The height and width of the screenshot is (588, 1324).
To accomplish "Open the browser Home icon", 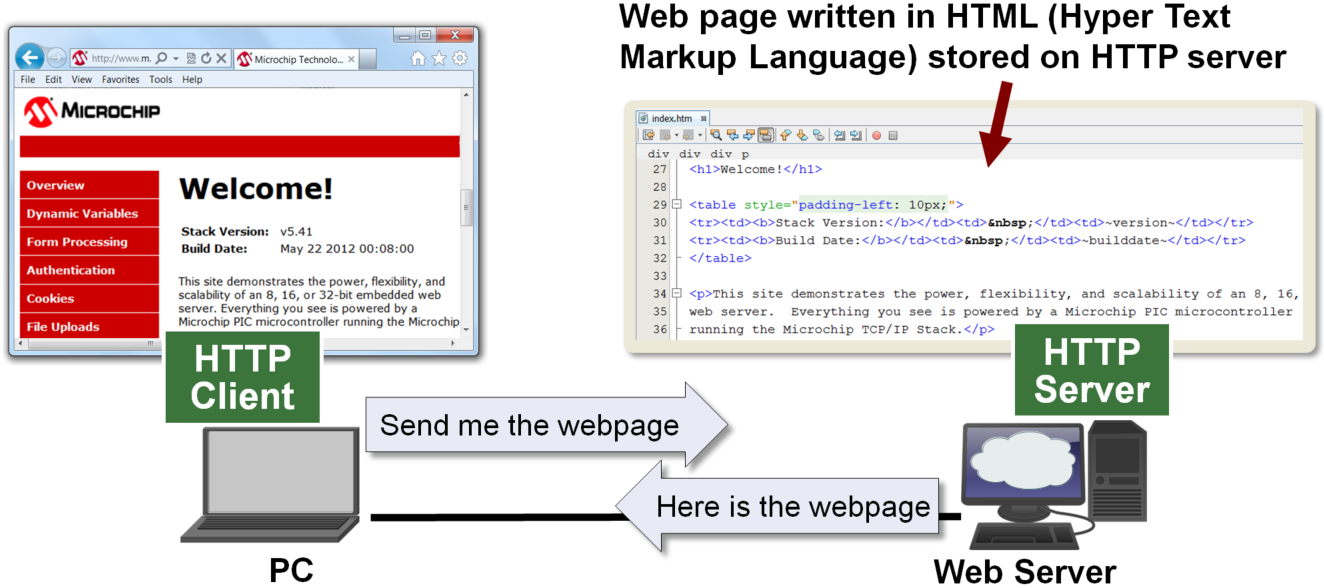I will [418, 56].
